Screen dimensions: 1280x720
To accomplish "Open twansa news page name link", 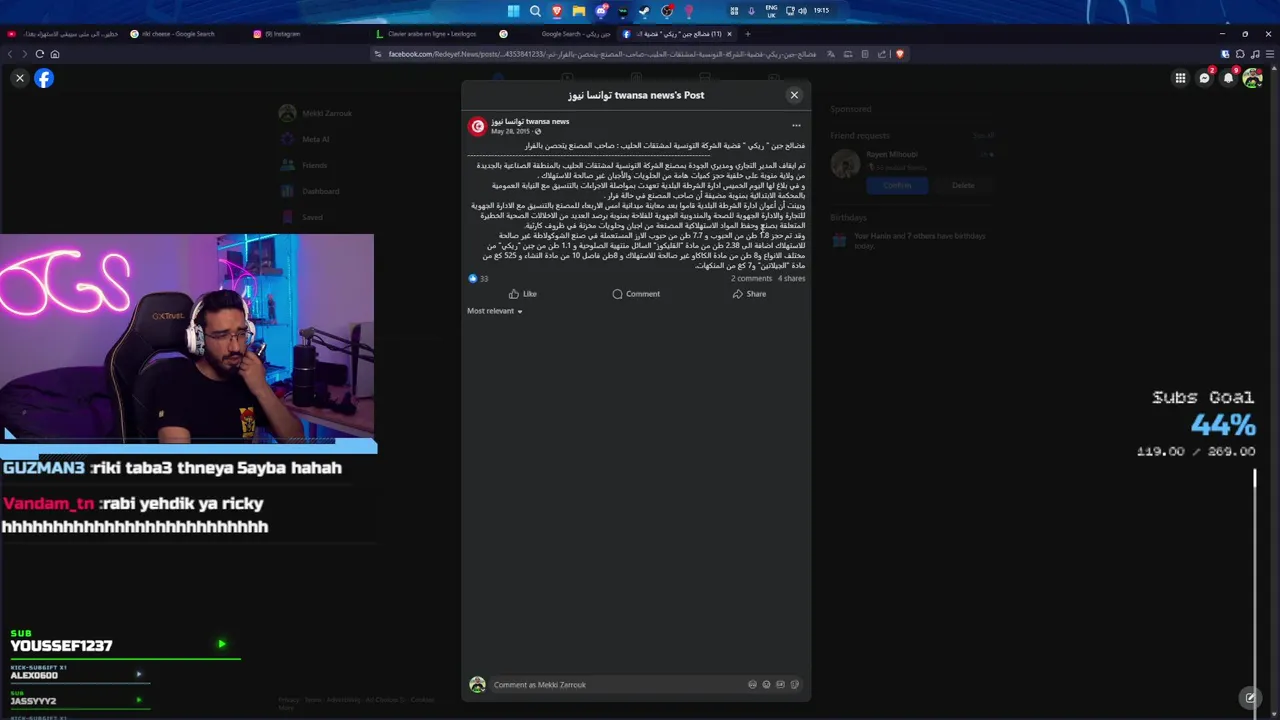I will [x=530, y=121].
